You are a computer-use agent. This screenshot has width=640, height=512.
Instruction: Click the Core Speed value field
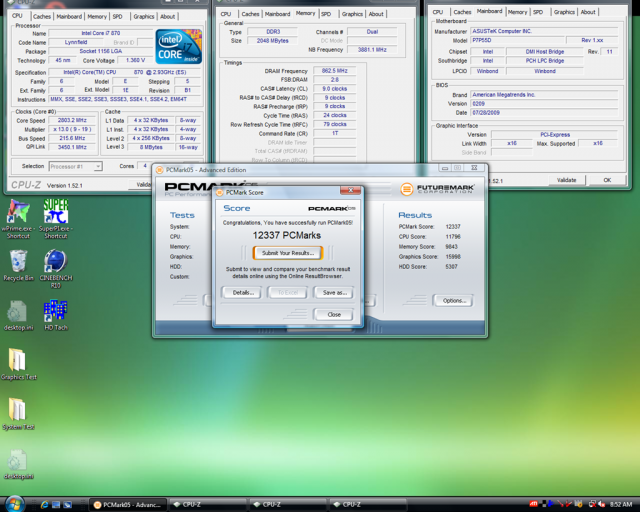pos(72,120)
